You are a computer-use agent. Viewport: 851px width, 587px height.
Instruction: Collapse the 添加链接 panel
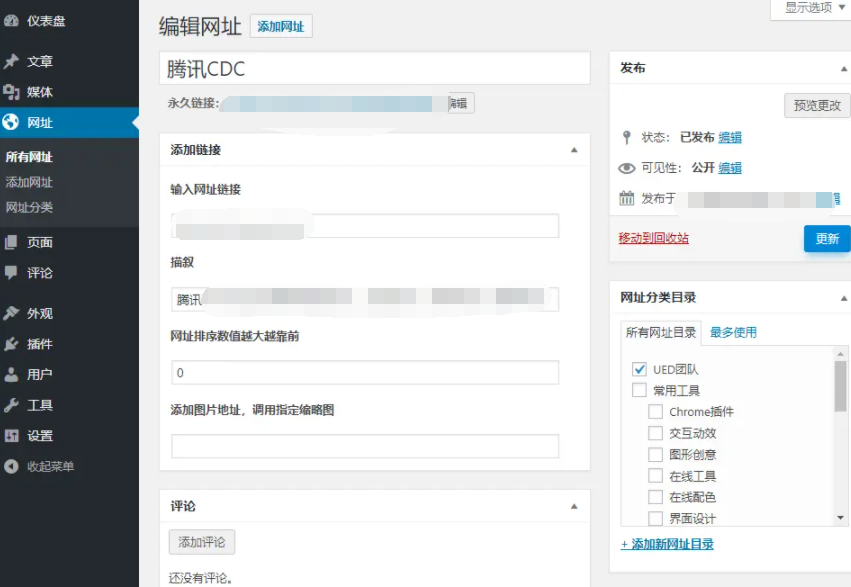[x=574, y=150]
